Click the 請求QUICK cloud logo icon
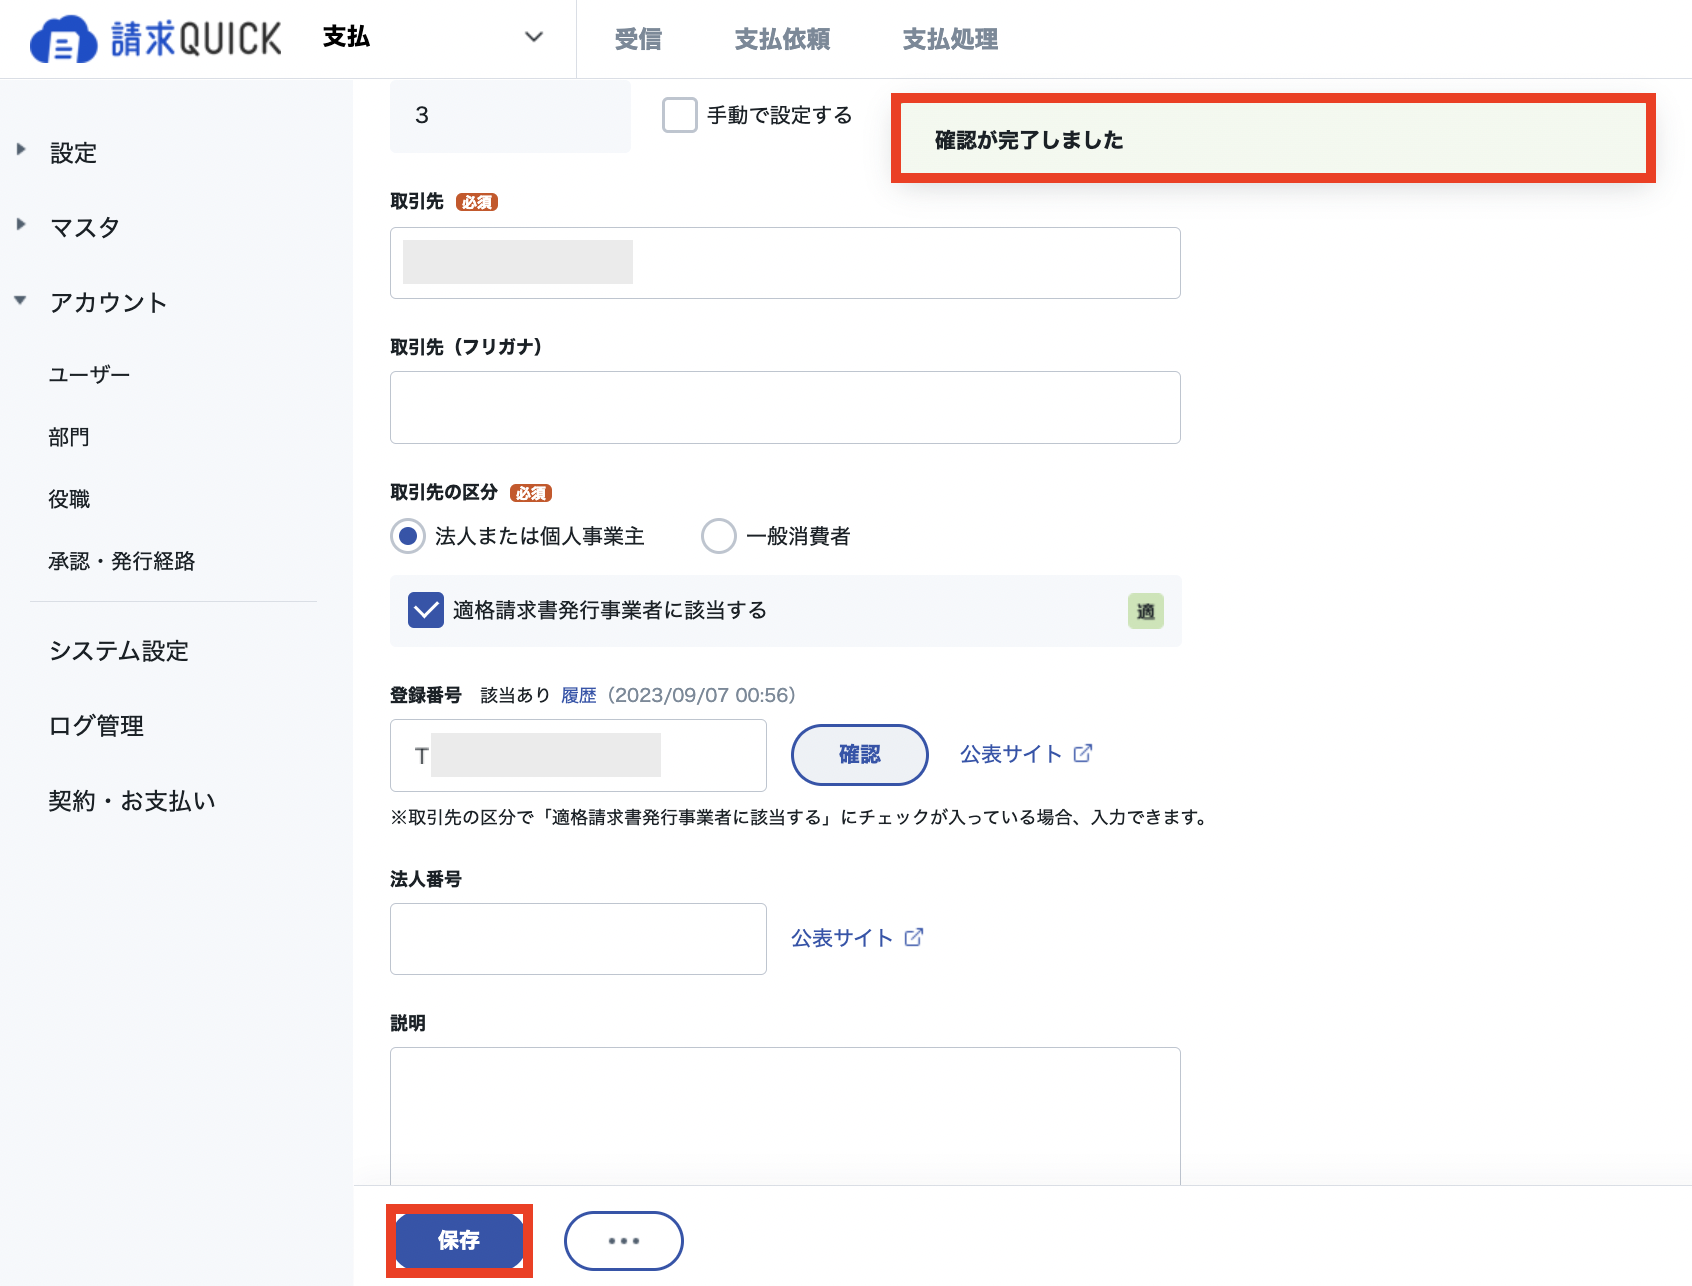Viewport: 1692px width, 1286px height. coord(63,40)
